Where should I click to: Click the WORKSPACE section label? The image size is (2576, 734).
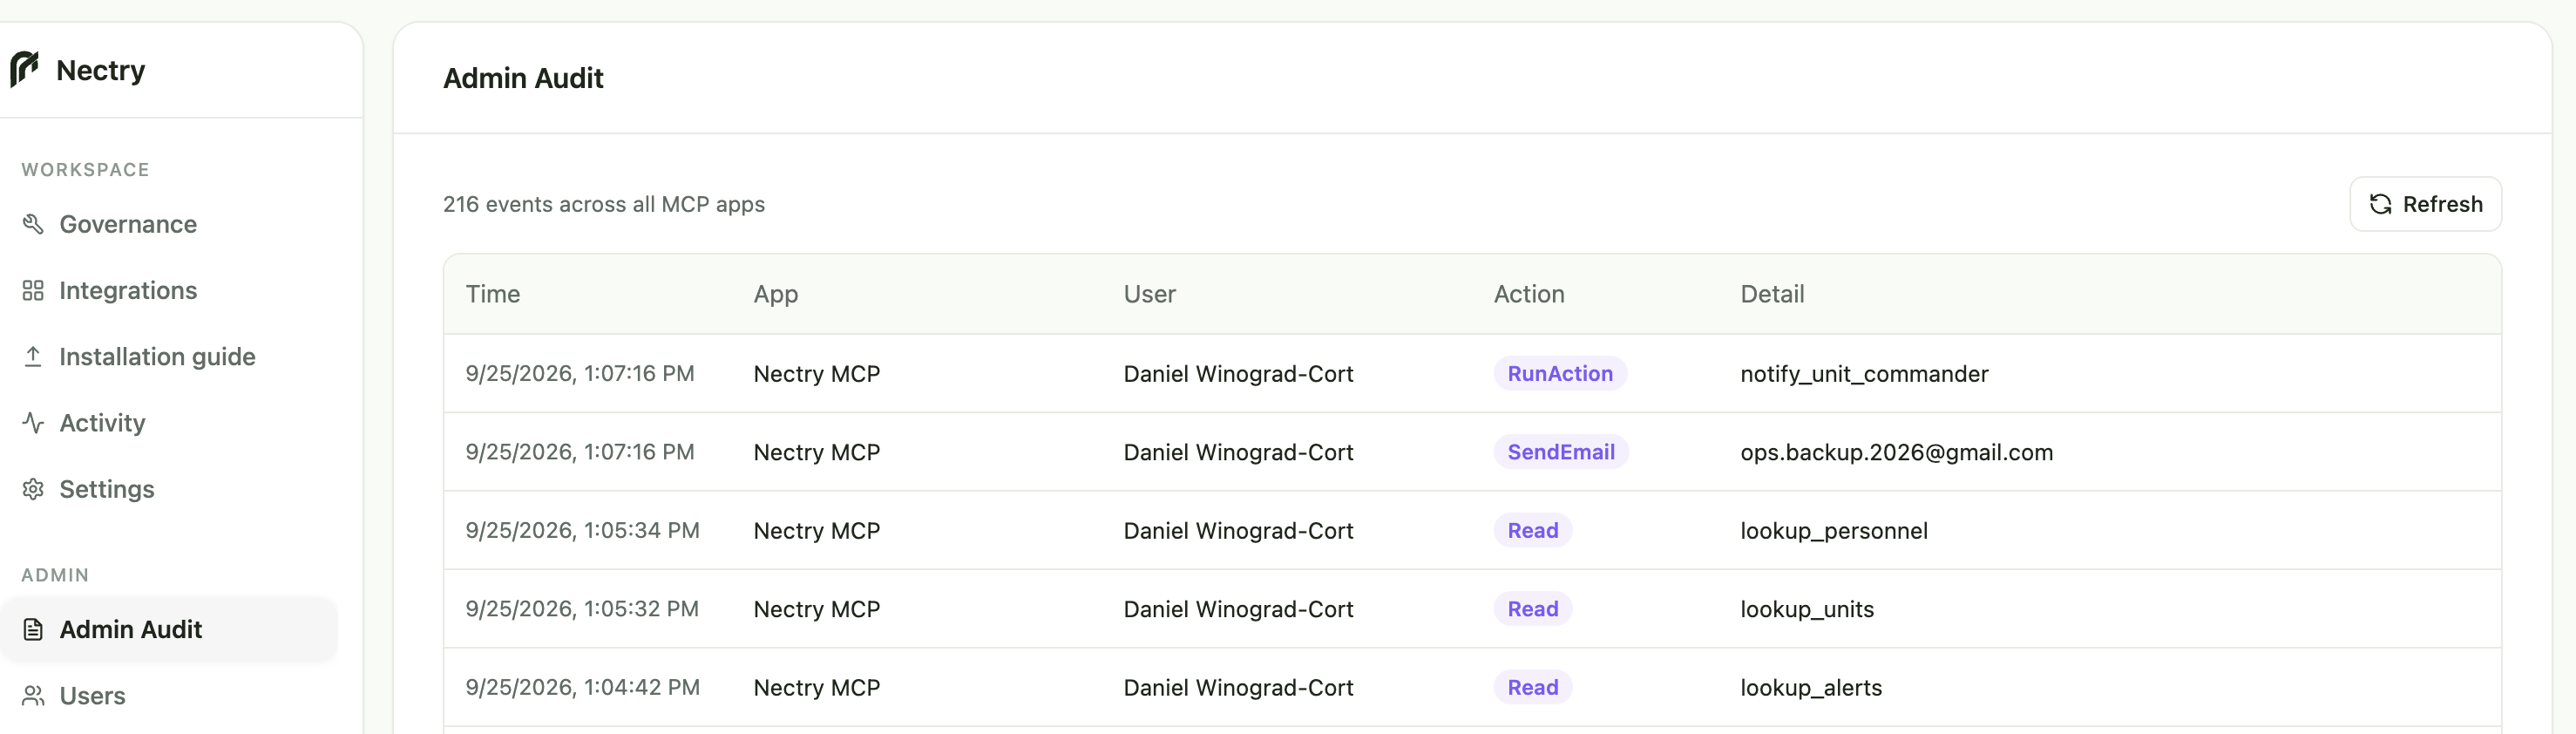[85, 170]
